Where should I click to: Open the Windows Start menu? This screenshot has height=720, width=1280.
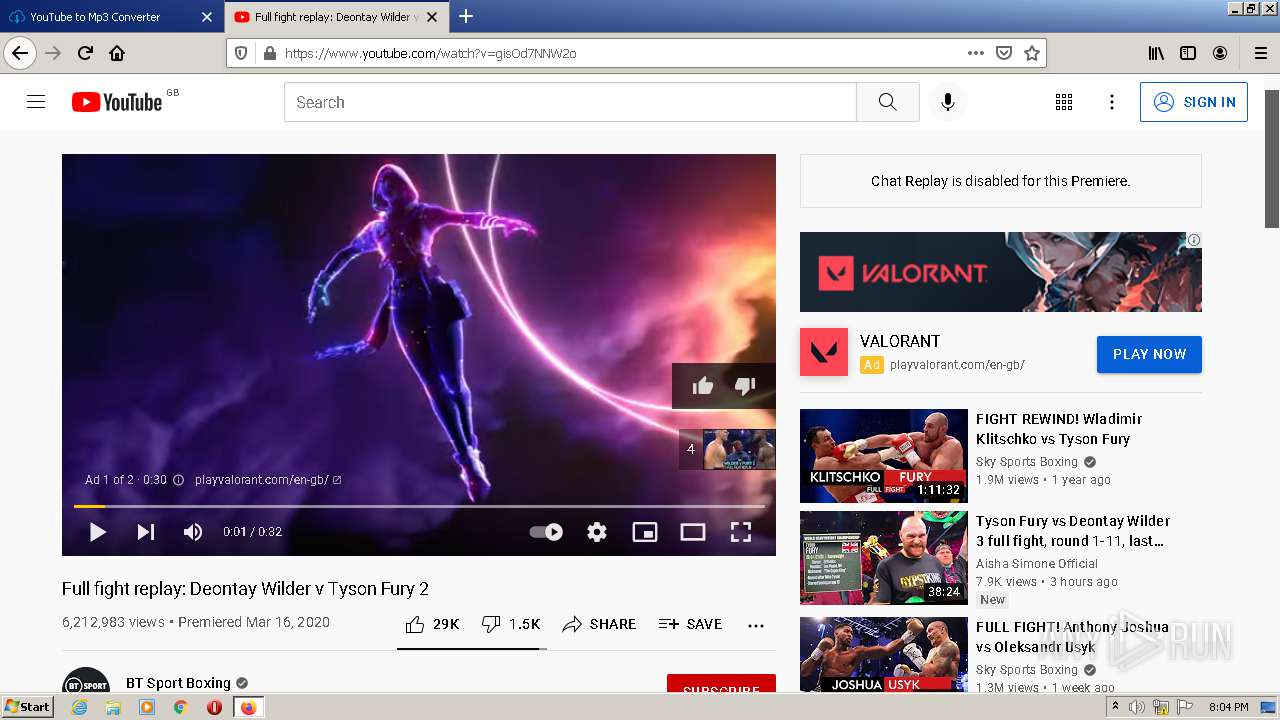click(27, 707)
